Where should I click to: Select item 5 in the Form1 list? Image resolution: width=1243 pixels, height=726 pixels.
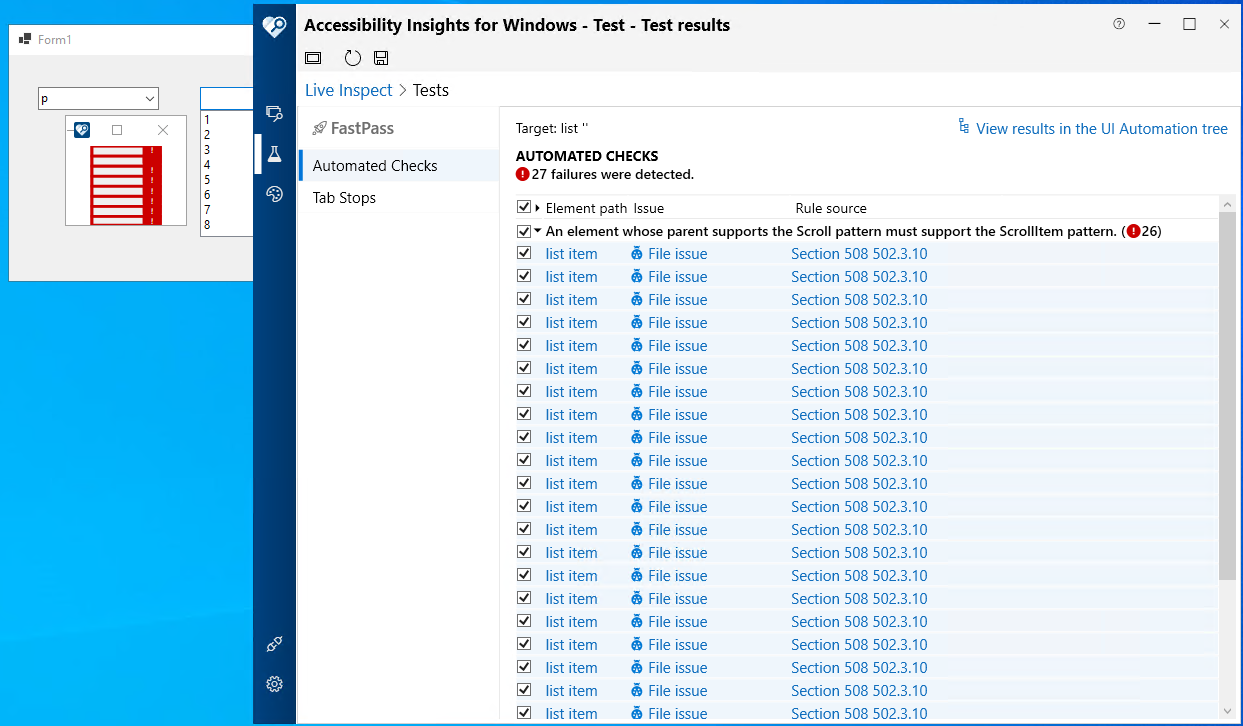click(x=227, y=179)
